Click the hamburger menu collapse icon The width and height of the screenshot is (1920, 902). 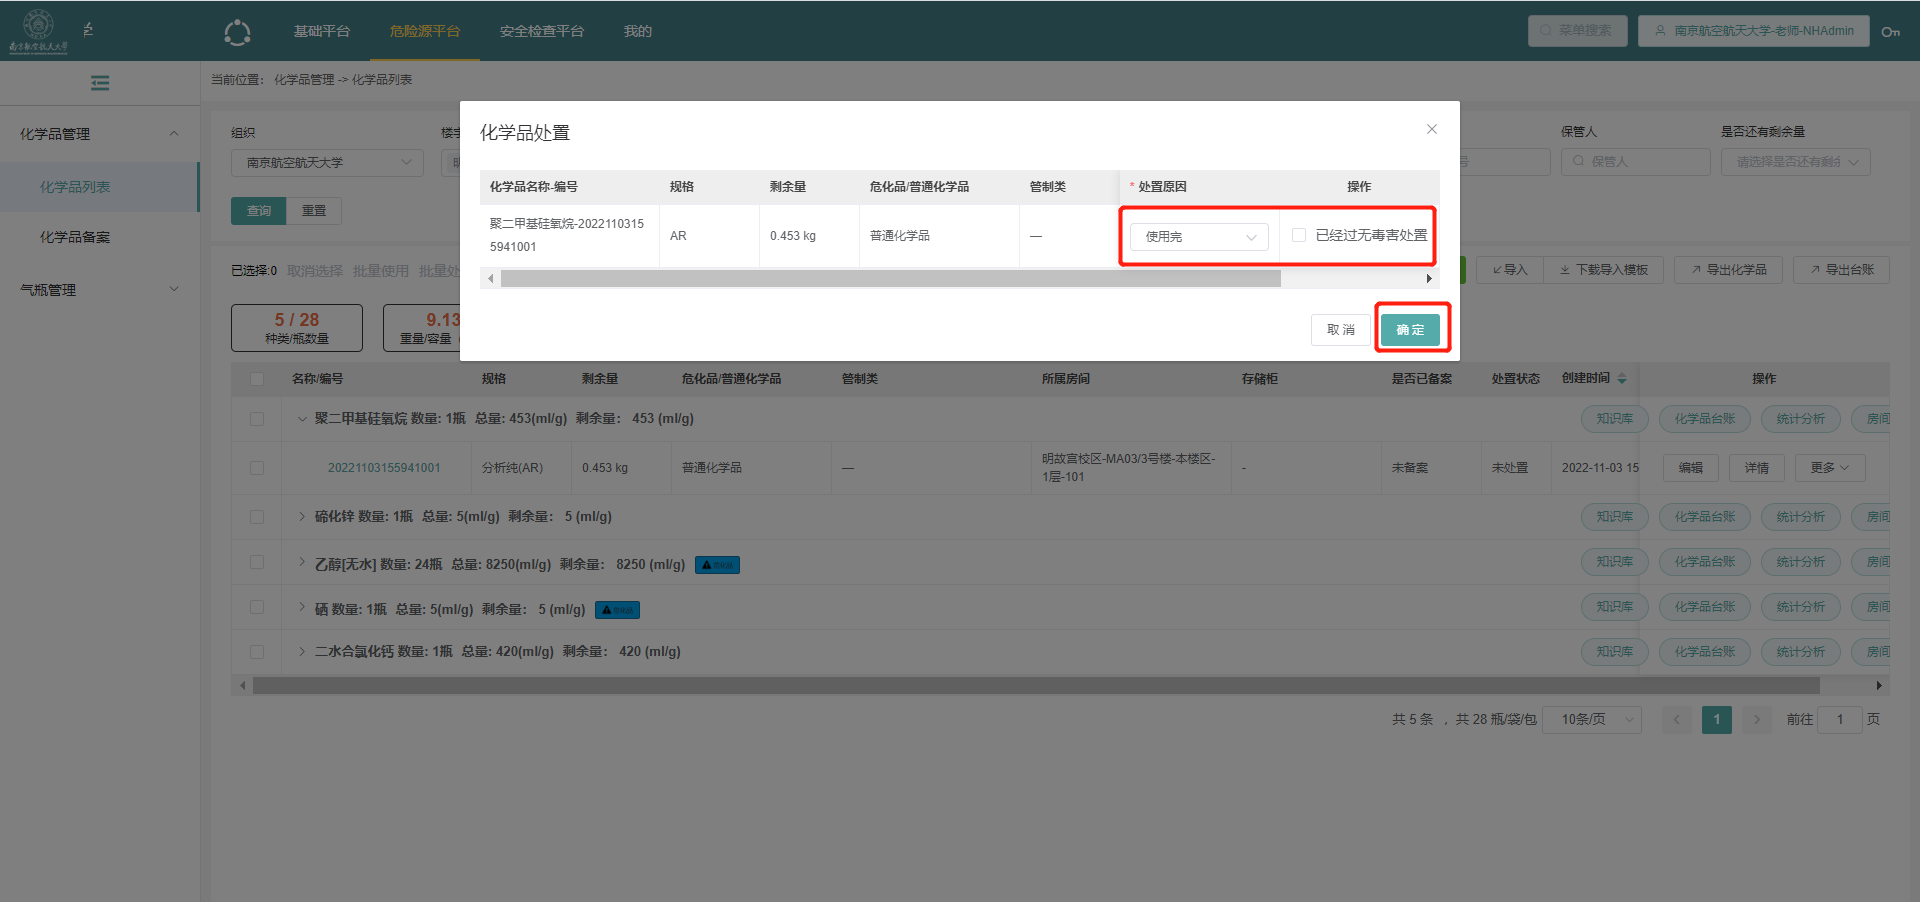click(x=100, y=83)
